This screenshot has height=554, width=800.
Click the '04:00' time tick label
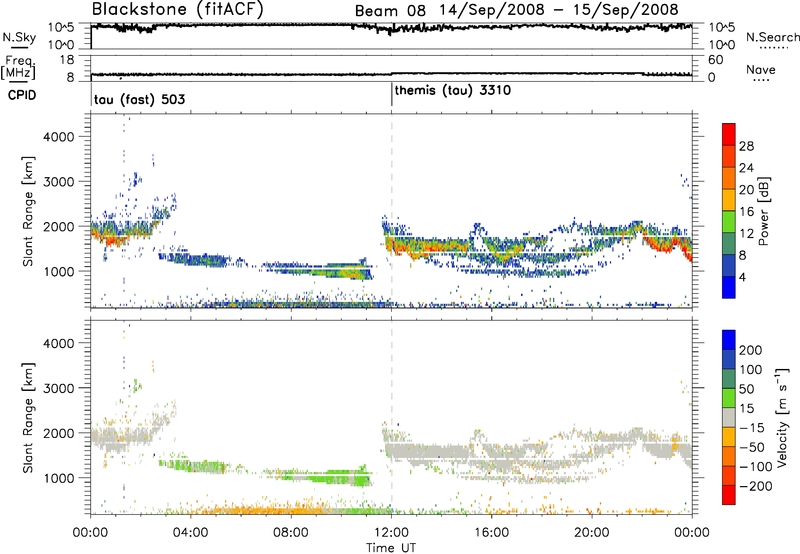(190, 533)
